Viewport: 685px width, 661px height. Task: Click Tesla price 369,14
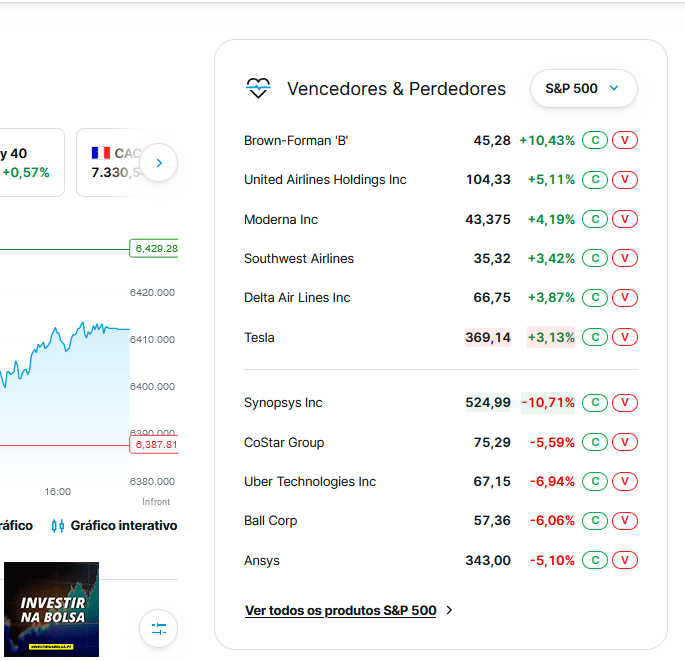tap(488, 337)
